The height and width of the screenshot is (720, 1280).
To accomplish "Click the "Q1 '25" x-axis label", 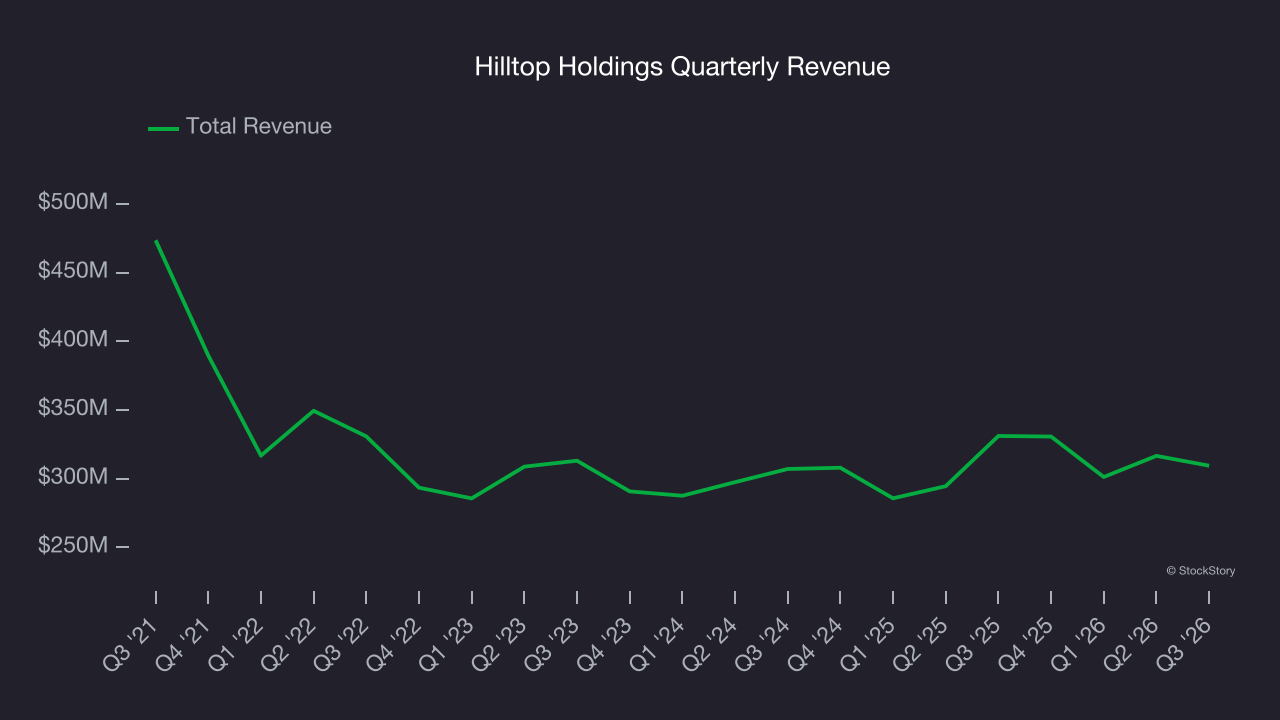I will [868, 642].
